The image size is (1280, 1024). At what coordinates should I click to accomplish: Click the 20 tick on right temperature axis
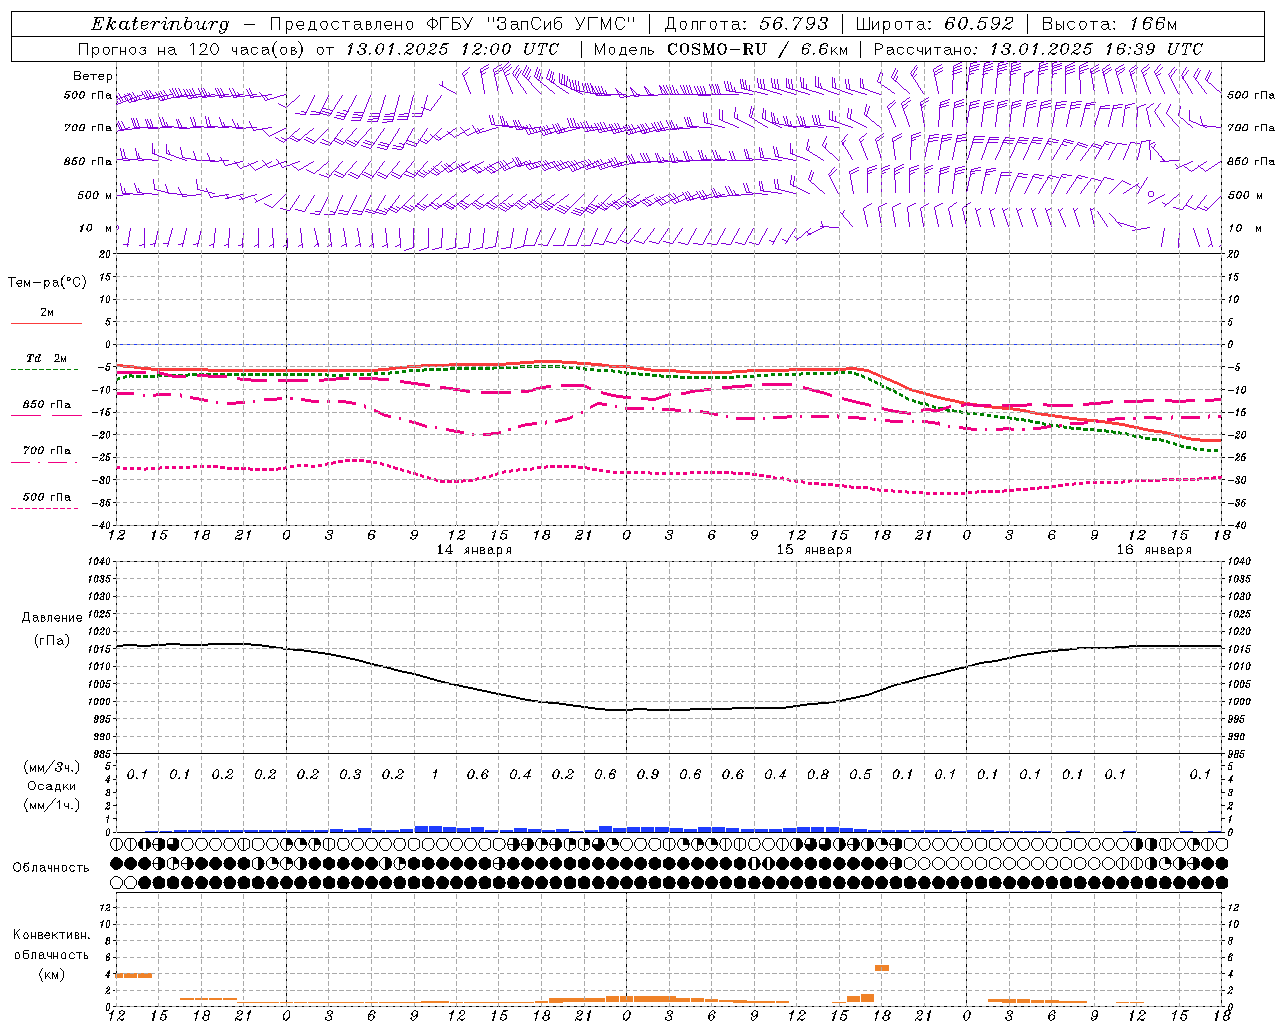click(1233, 254)
